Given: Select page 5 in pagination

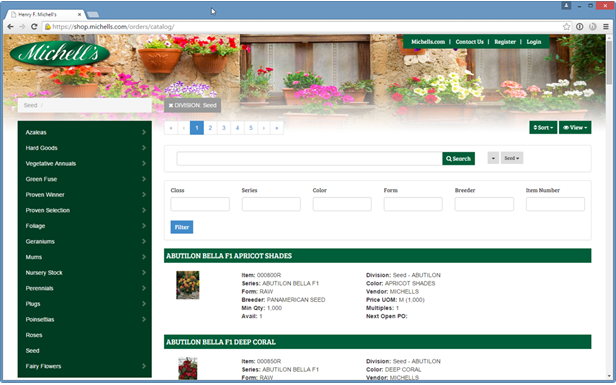Looking at the screenshot, I should pos(251,128).
